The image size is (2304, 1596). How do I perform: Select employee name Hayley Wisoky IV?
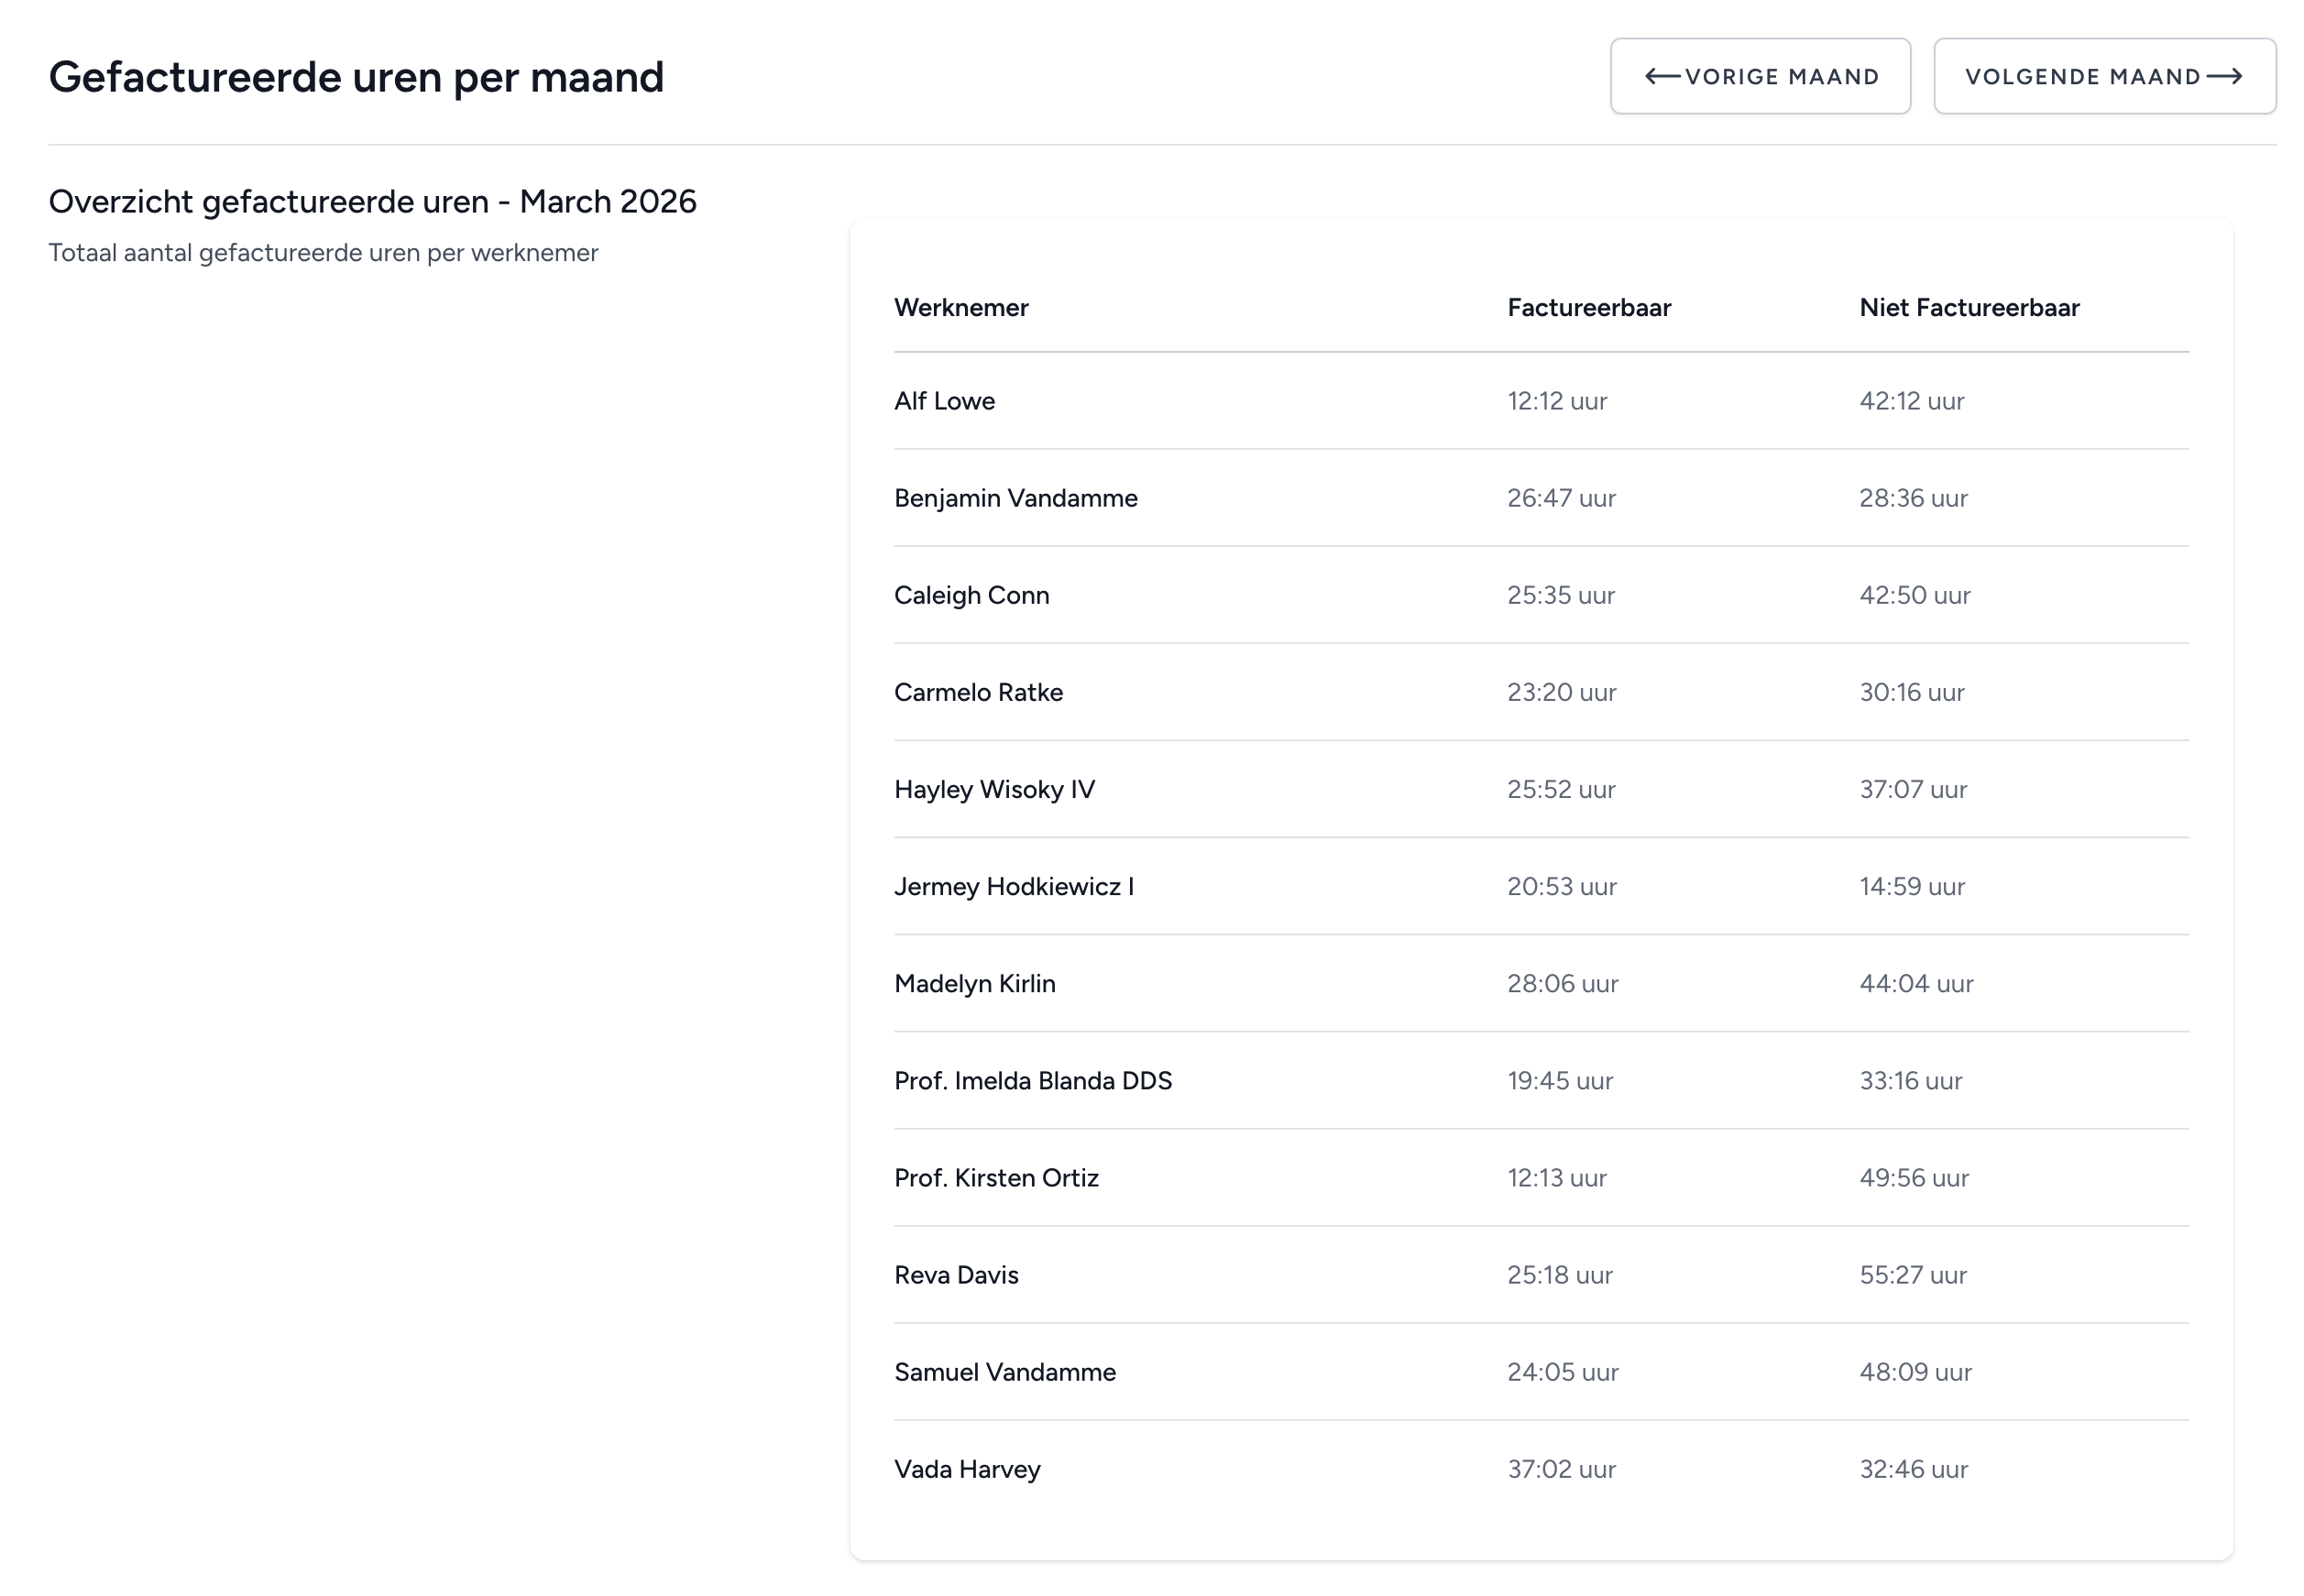pyautogui.click(x=994, y=789)
